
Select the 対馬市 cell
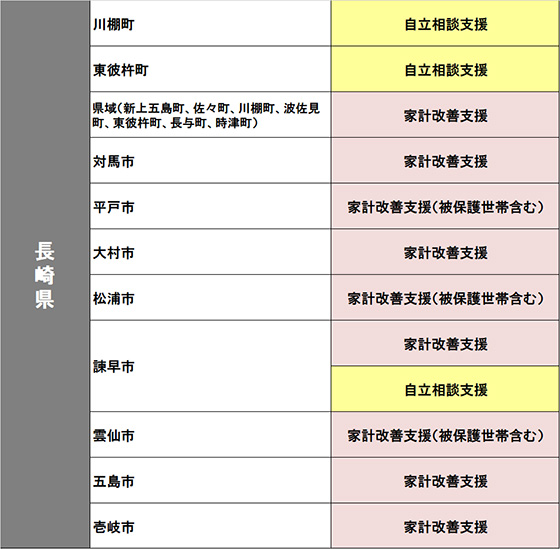pyautogui.click(x=211, y=160)
